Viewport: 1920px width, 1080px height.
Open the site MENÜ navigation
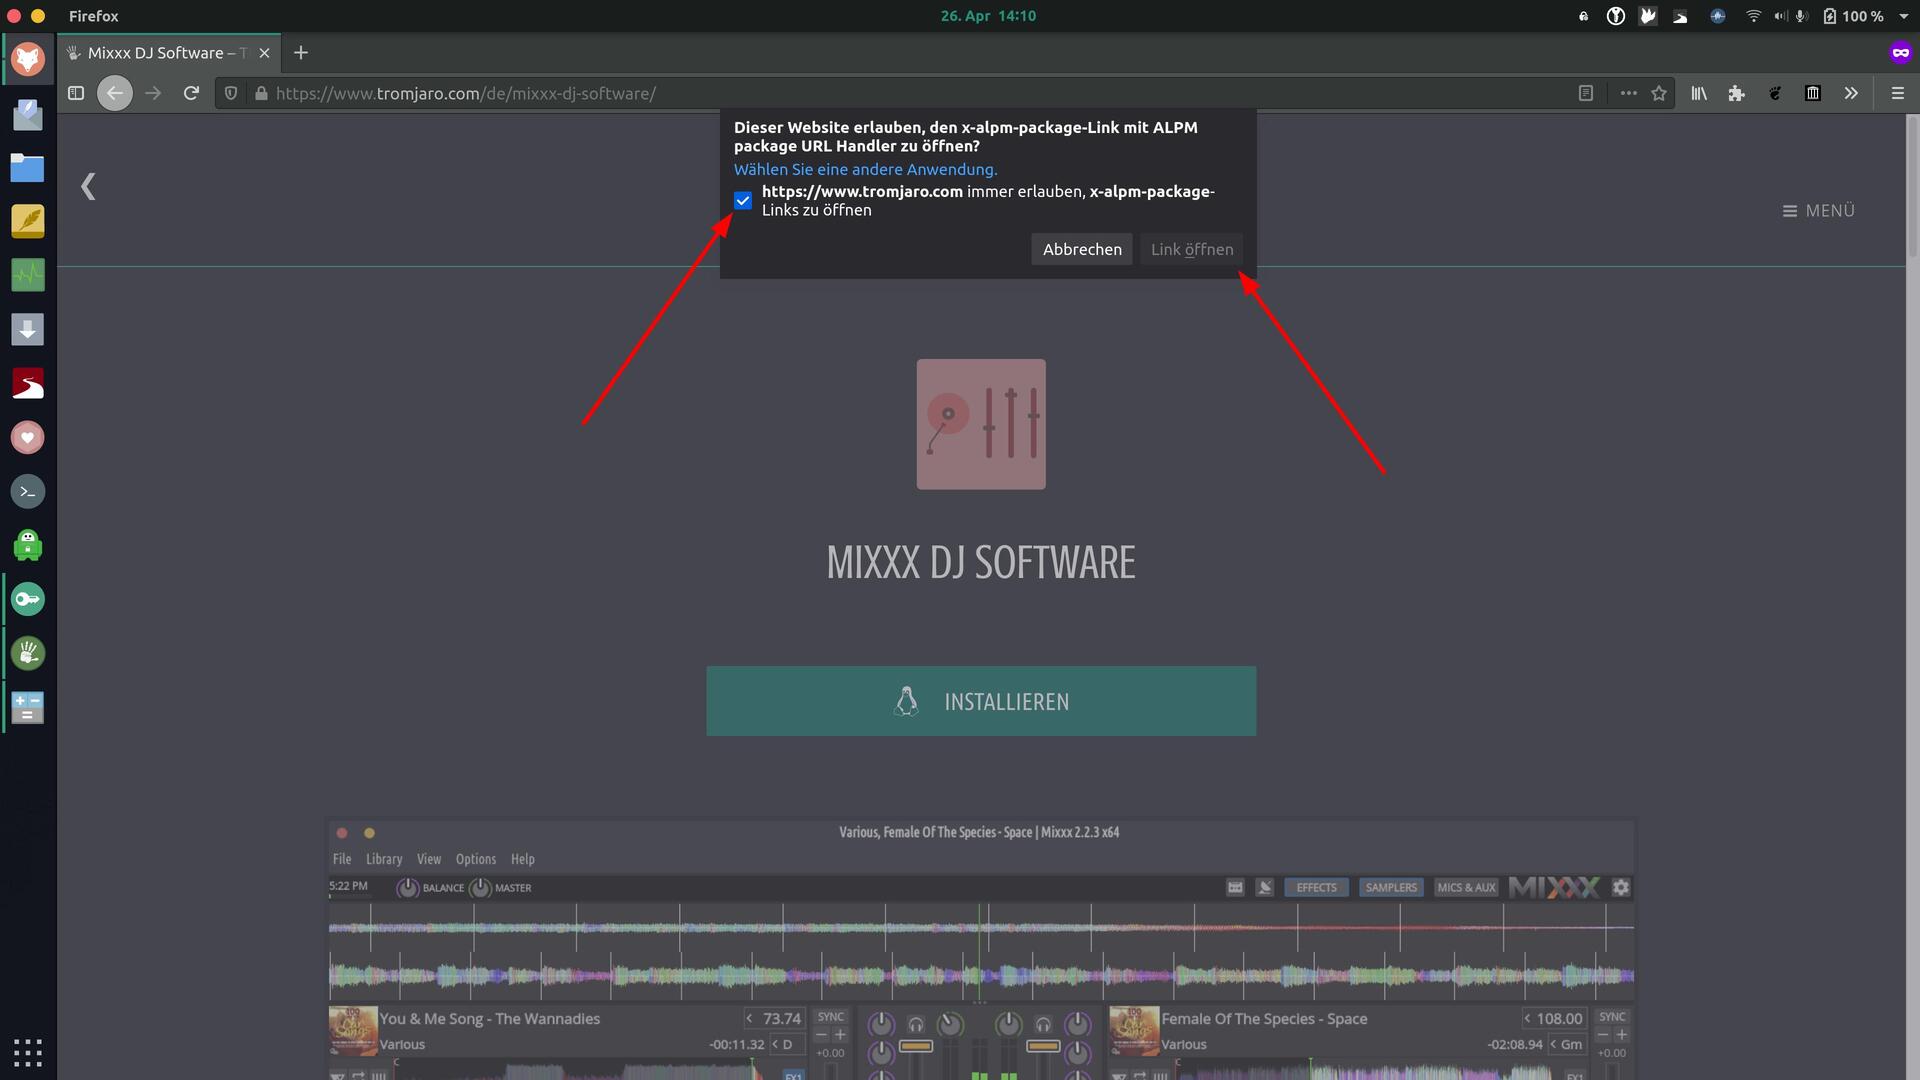pyautogui.click(x=1819, y=211)
